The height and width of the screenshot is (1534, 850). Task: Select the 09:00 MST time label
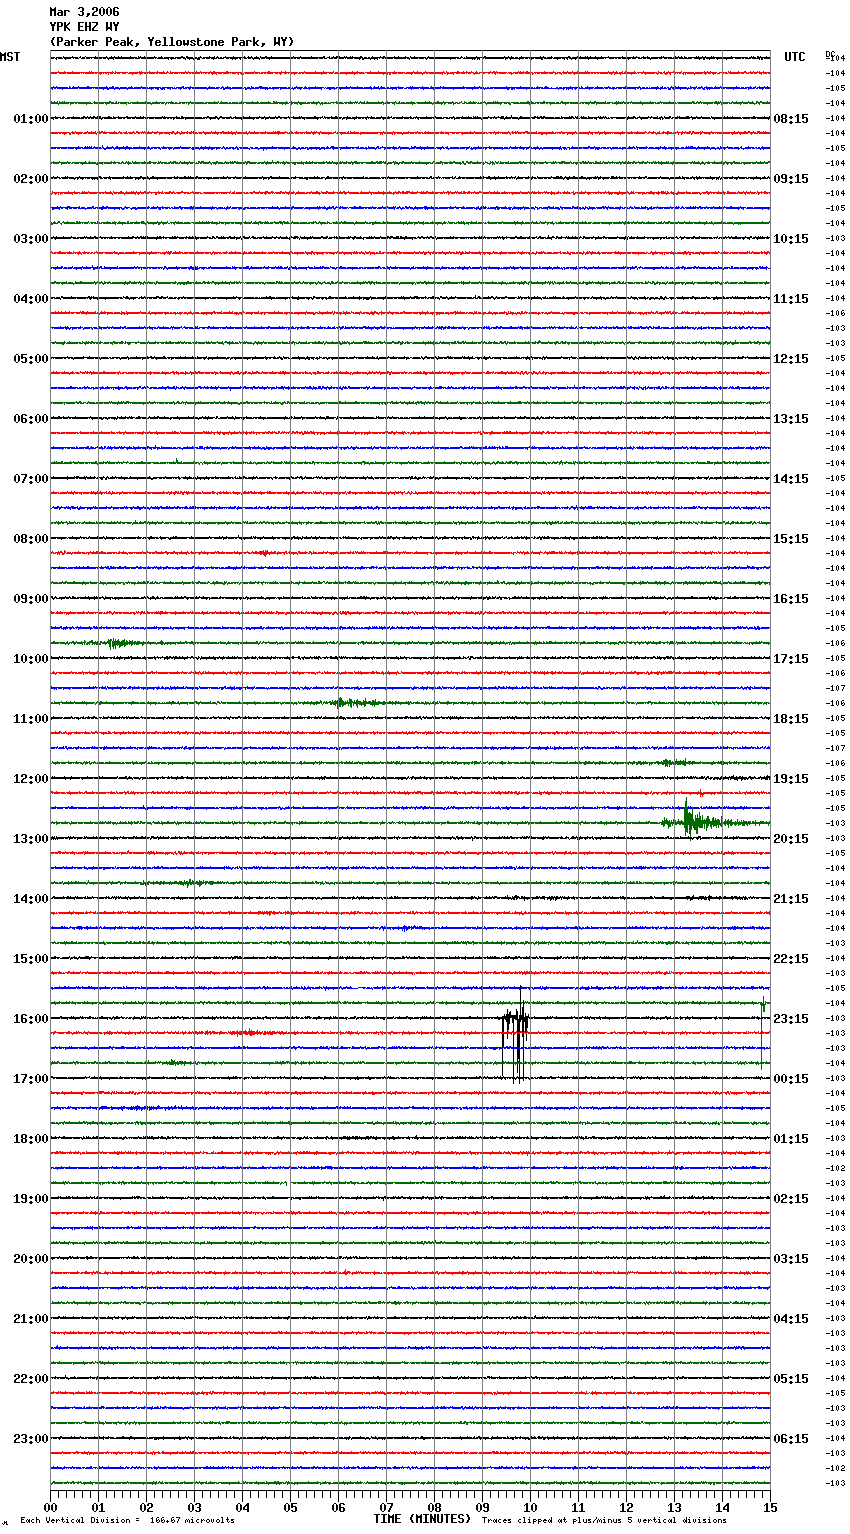30,599
